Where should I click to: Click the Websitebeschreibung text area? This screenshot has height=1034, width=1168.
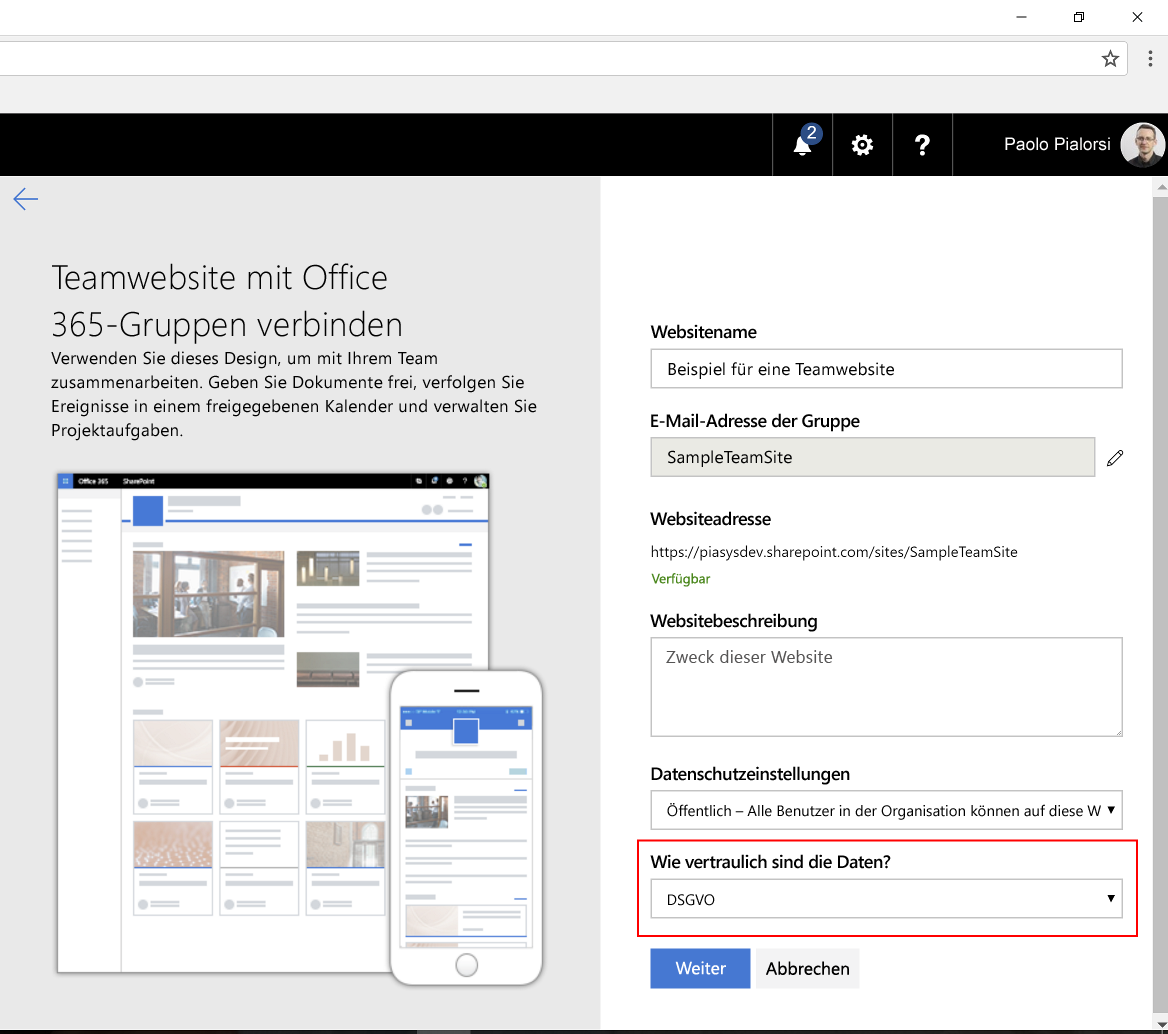pos(886,687)
